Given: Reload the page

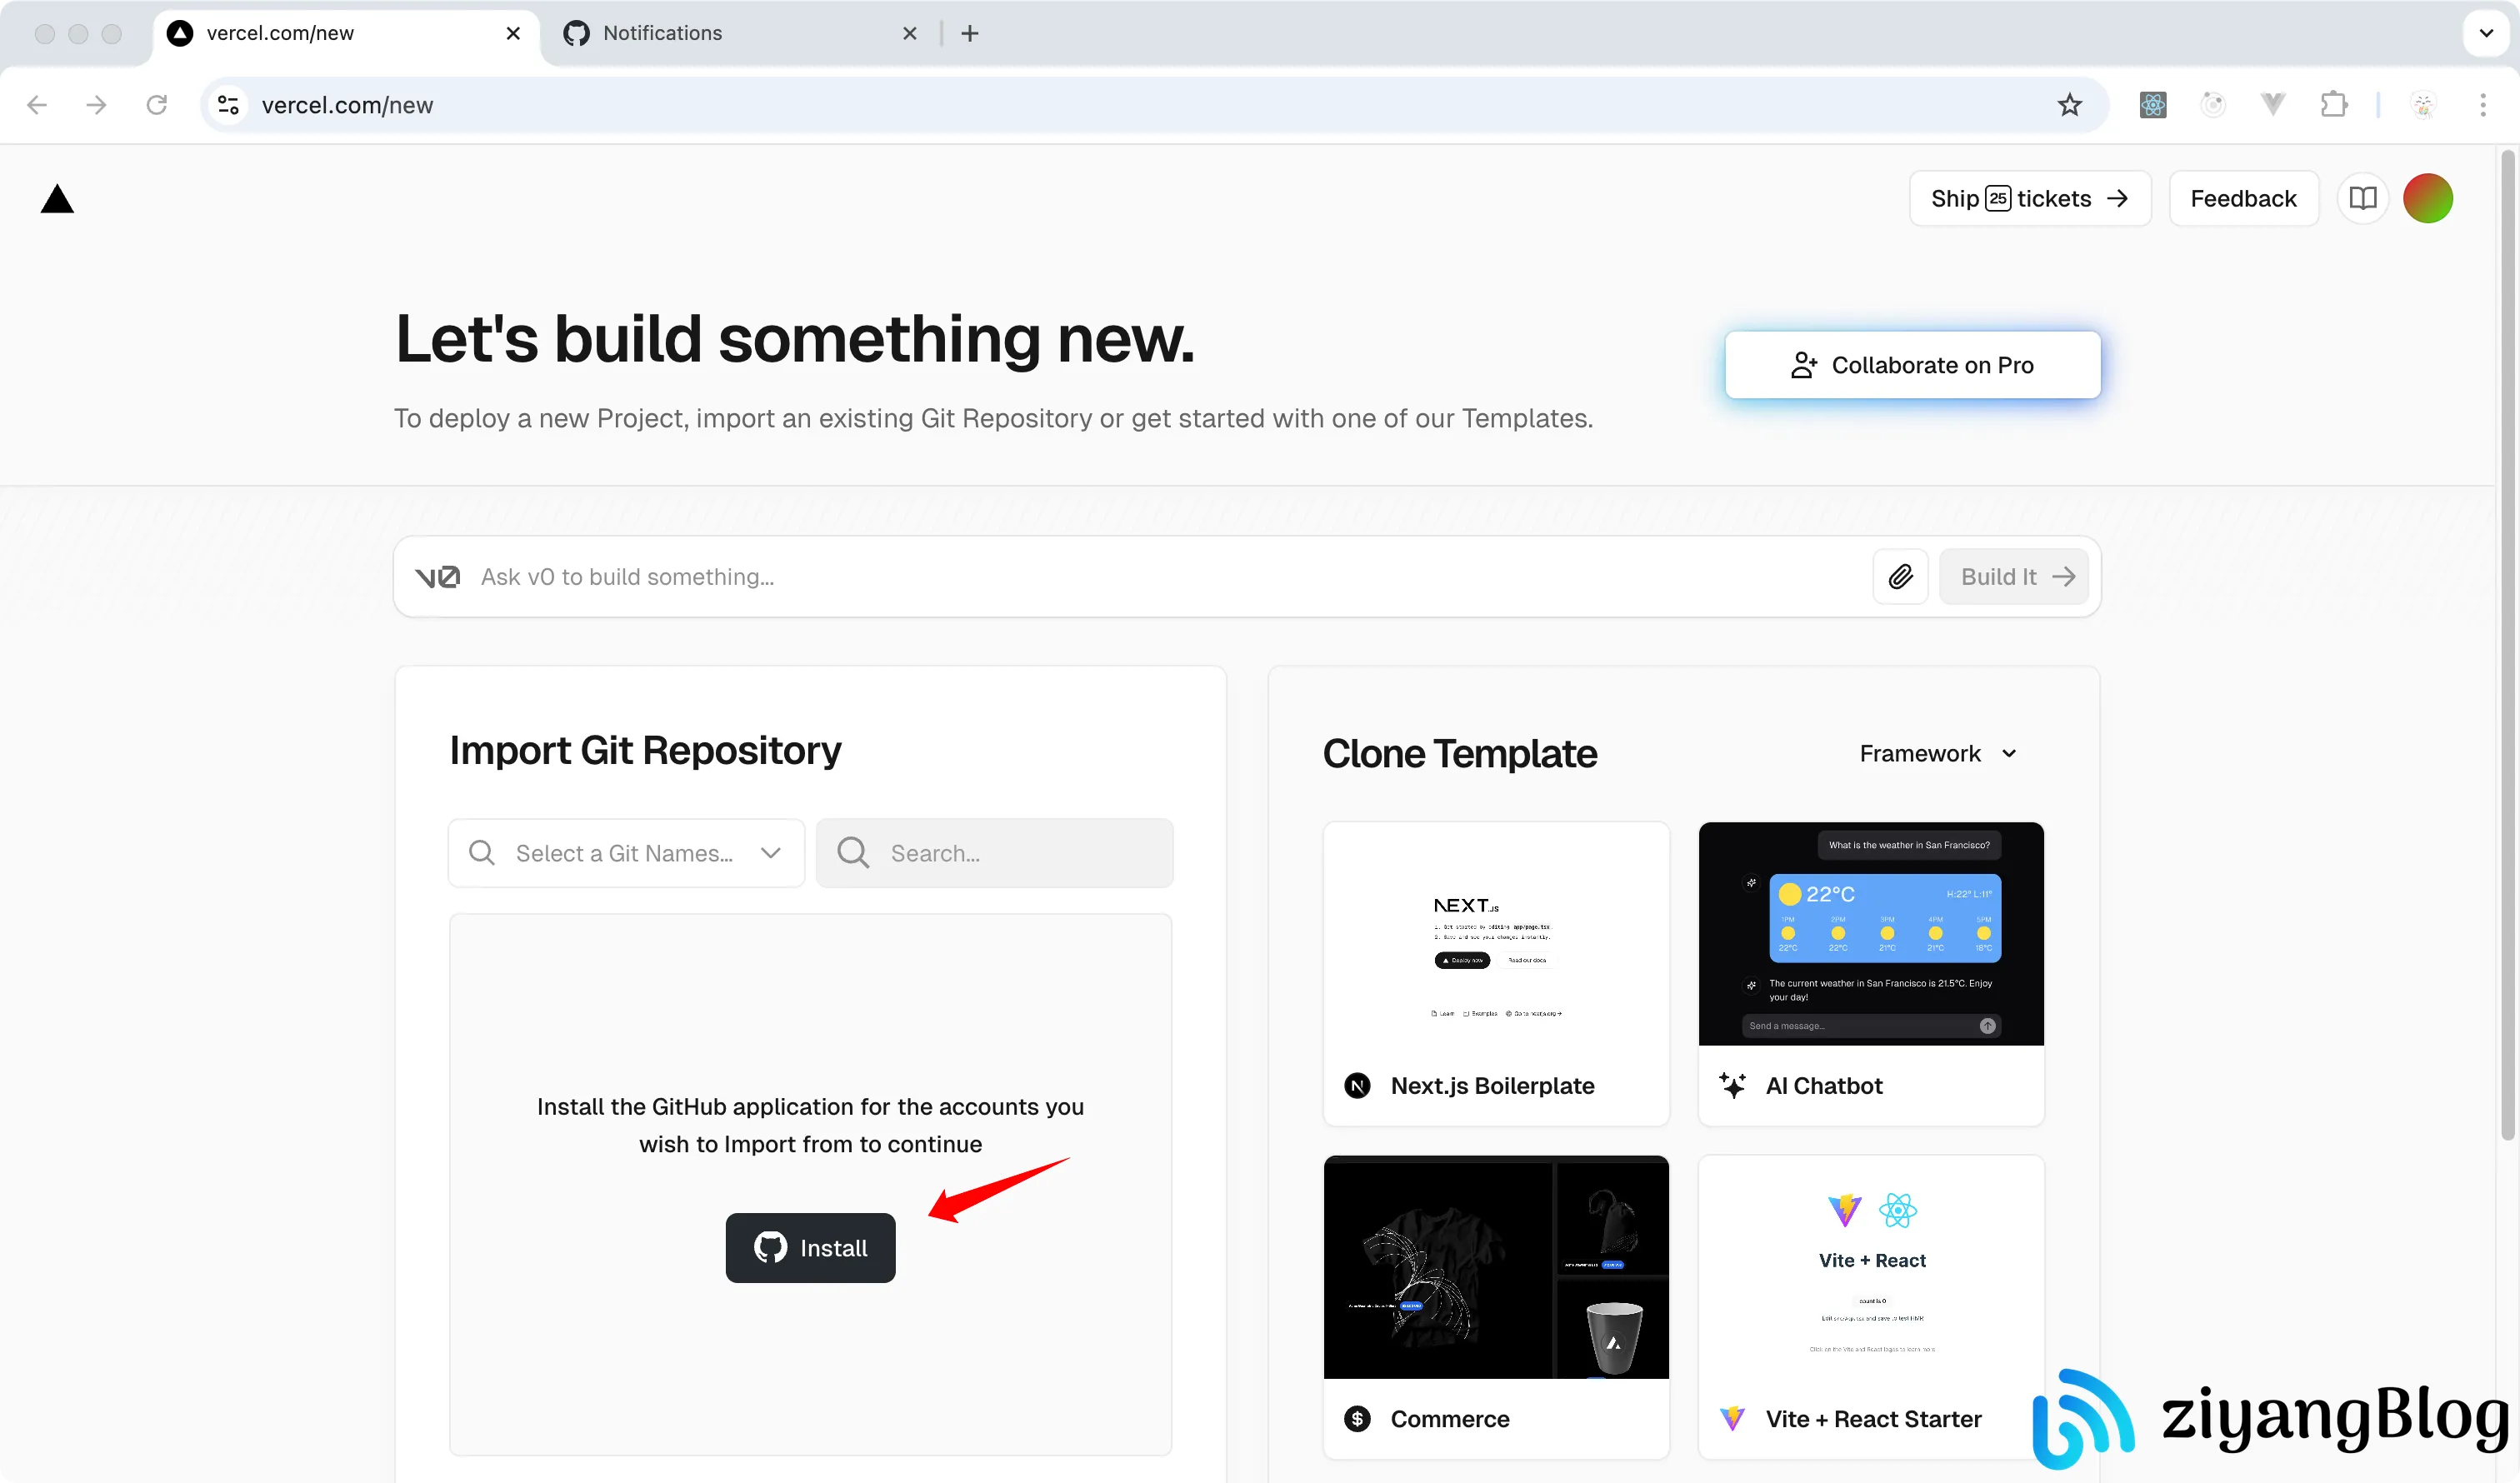Looking at the screenshot, I should (x=157, y=105).
